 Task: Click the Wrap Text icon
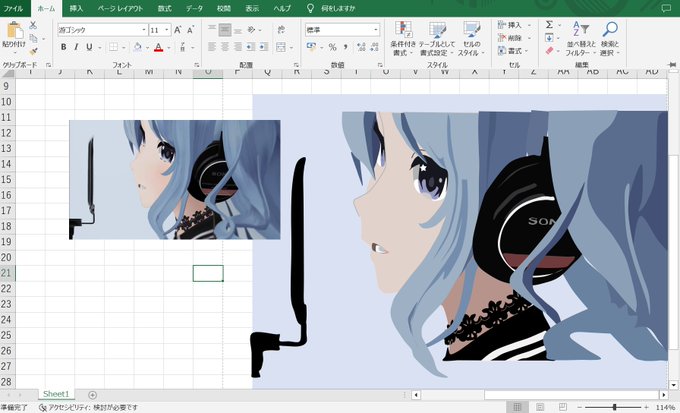281,30
